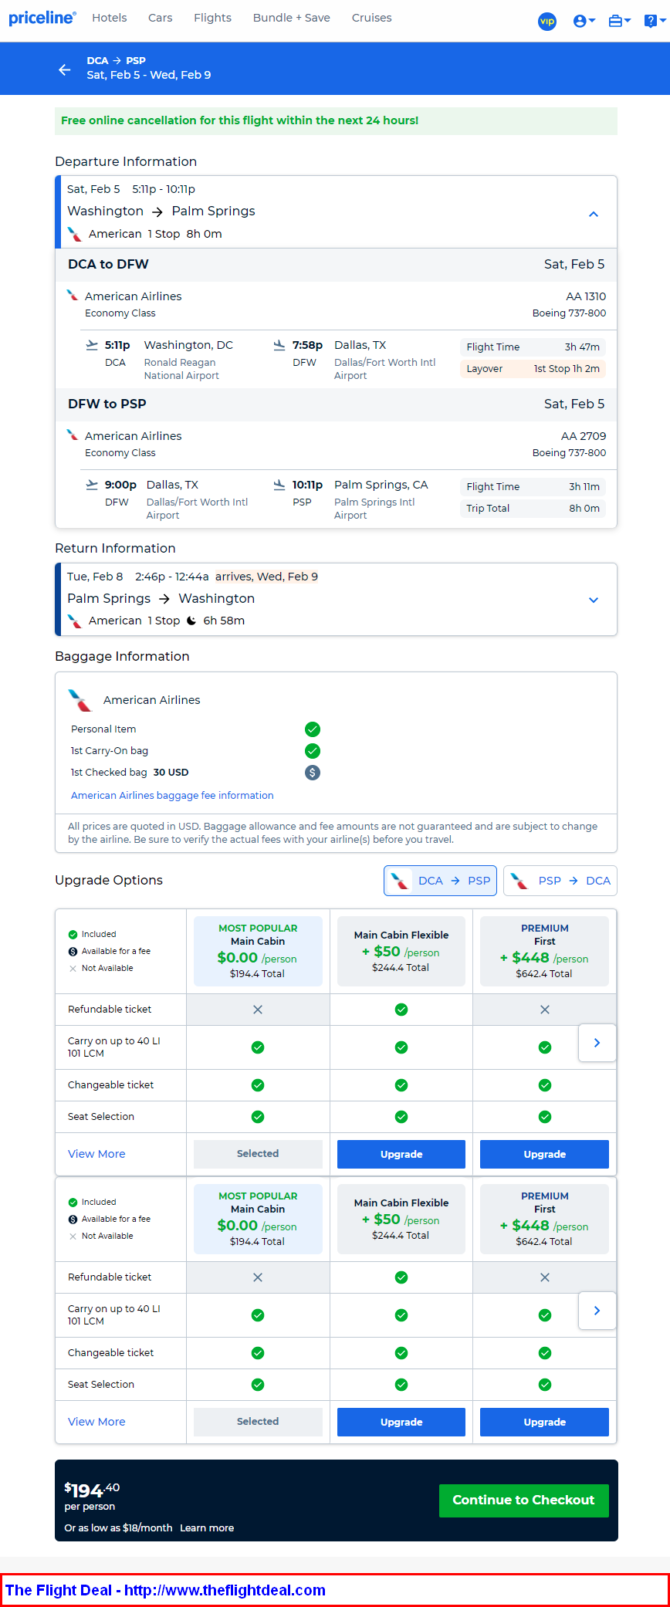Click Upgrade for Premium First, first table
Image resolution: width=670 pixels, height=1607 pixels.
(544, 1154)
